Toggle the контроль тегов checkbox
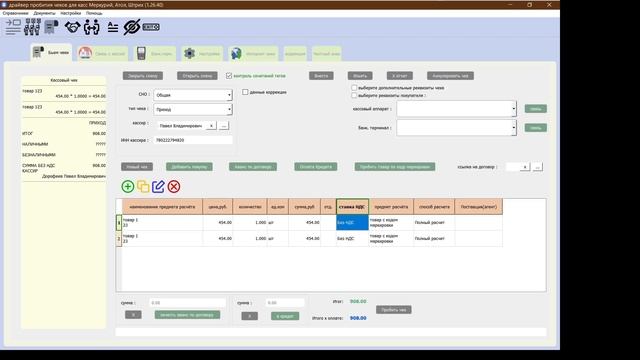 click(x=229, y=76)
